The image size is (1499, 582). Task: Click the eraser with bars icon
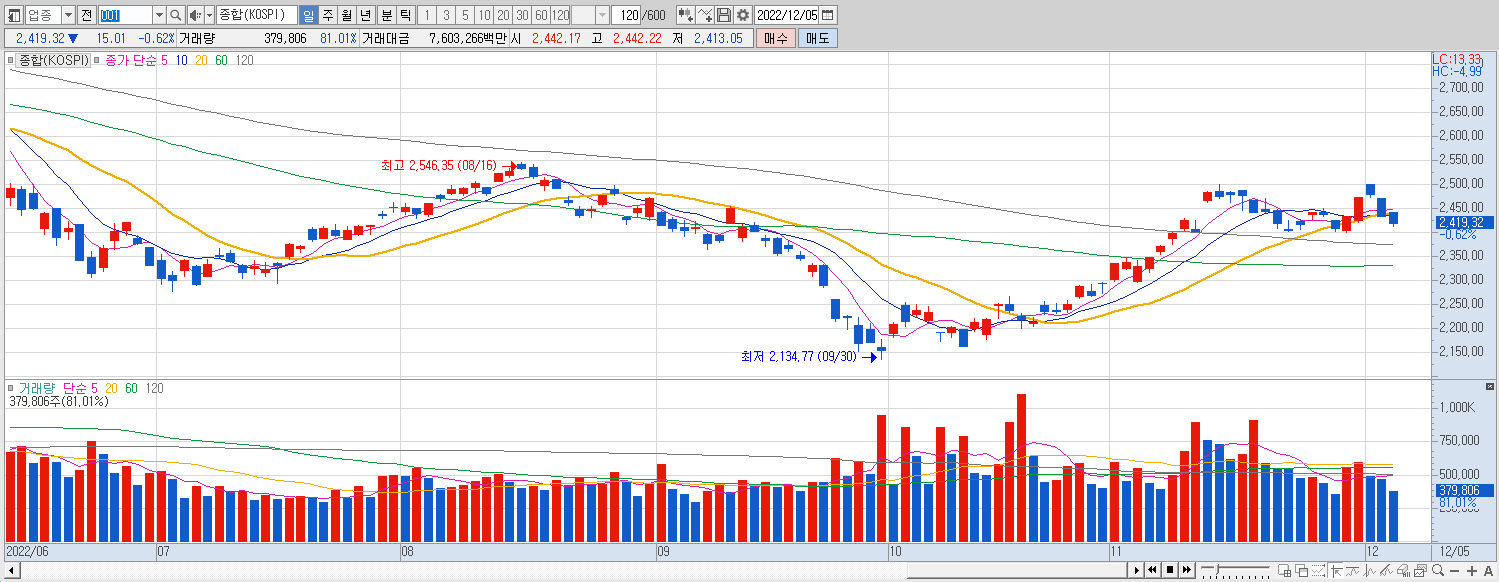pyautogui.click(x=1404, y=571)
